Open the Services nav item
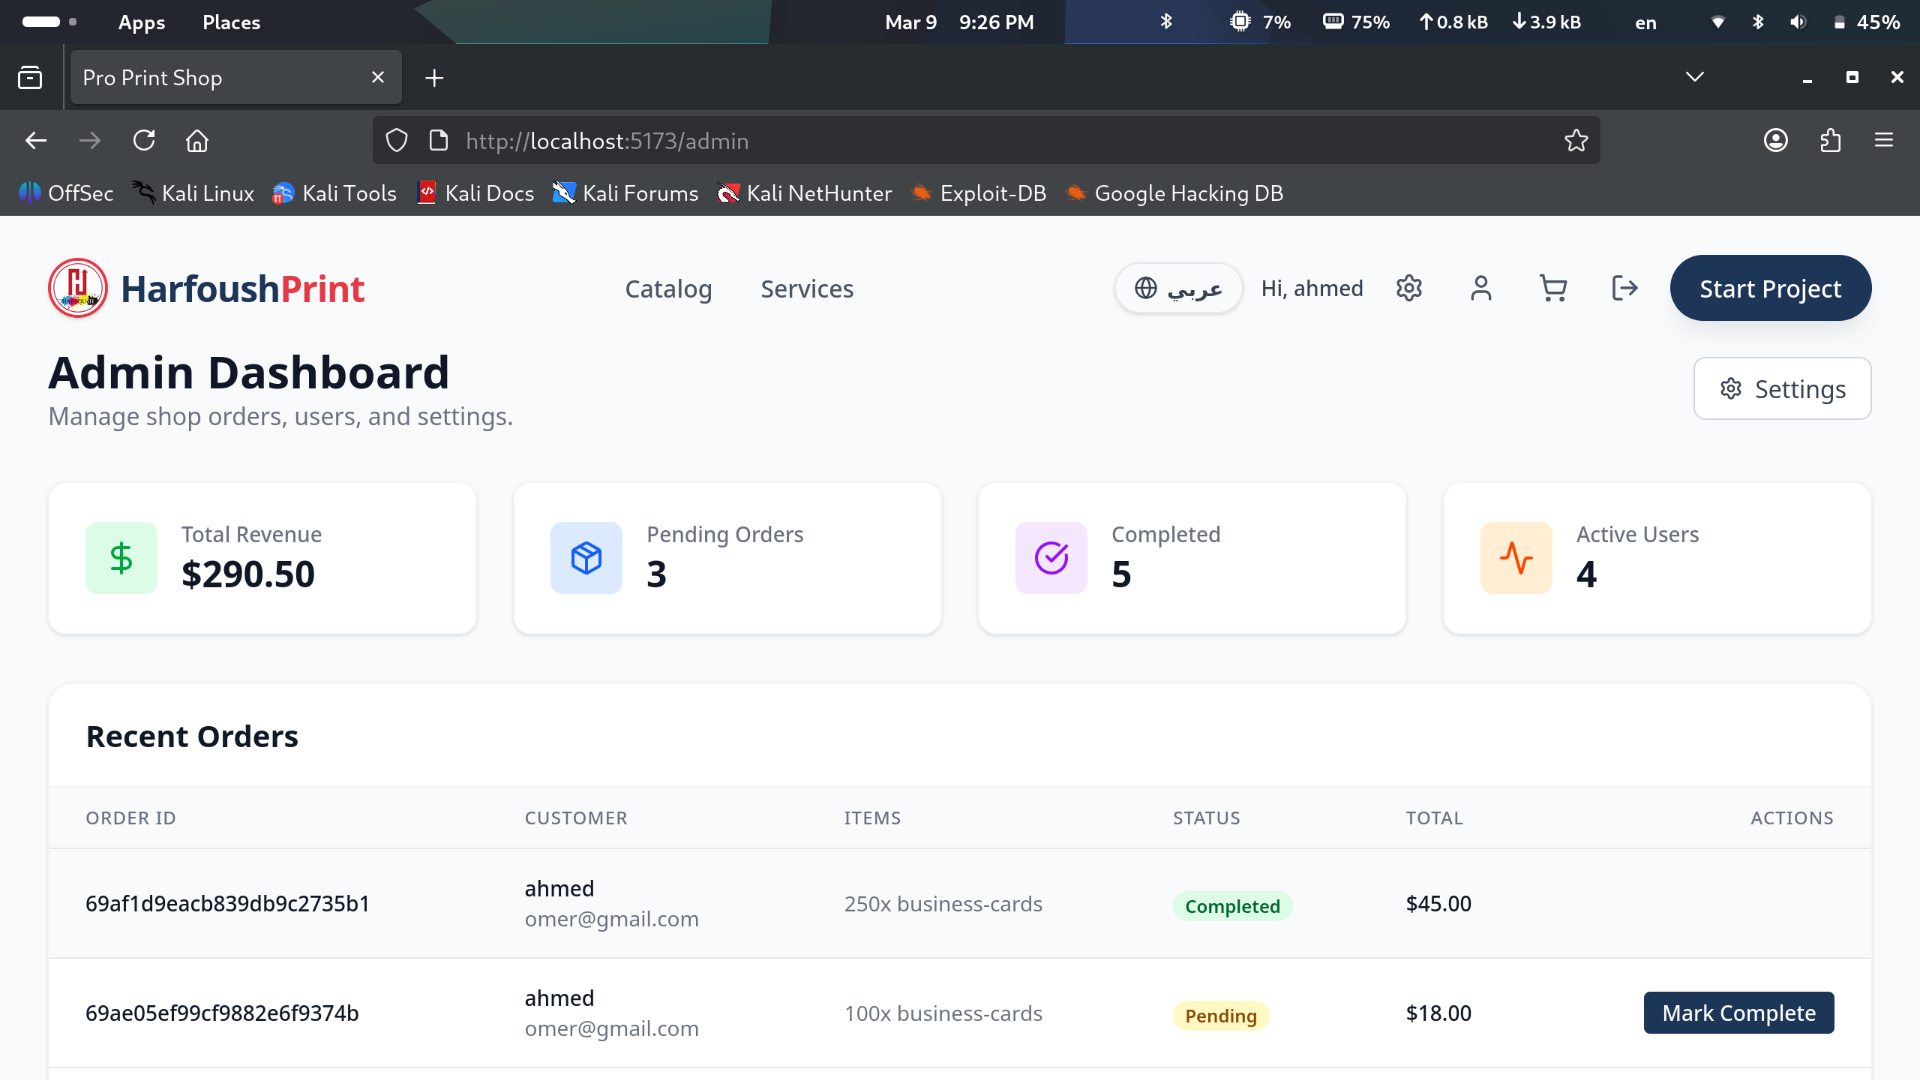Image resolution: width=1920 pixels, height=1080 pixels. tap(807, 289)
